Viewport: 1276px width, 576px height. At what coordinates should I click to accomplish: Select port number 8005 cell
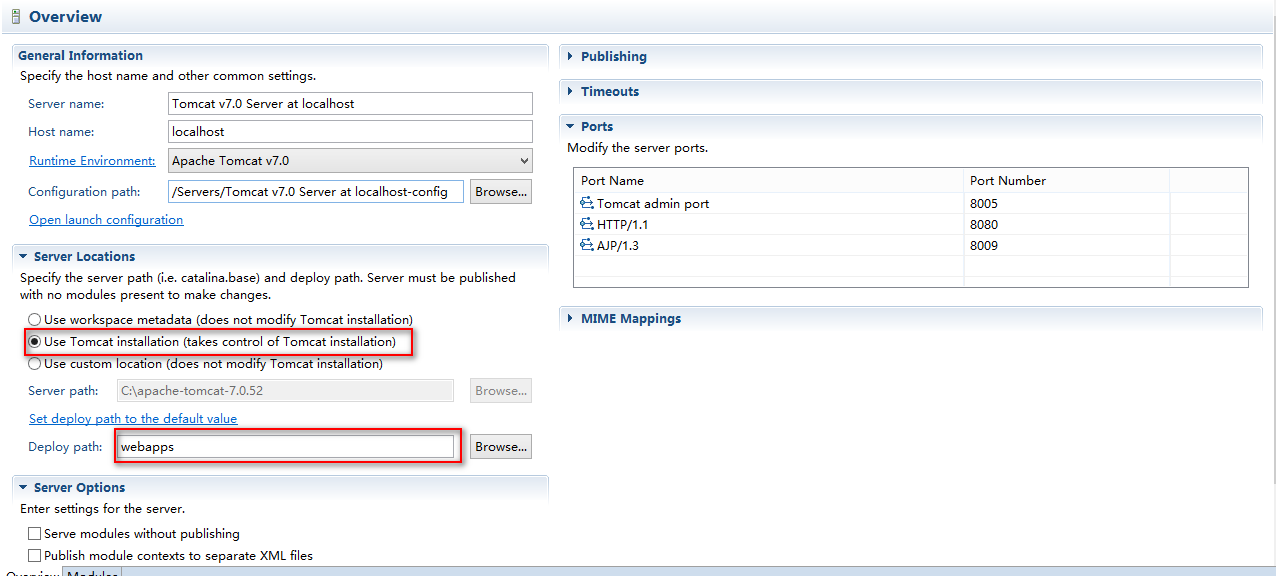pos(1066,203)
